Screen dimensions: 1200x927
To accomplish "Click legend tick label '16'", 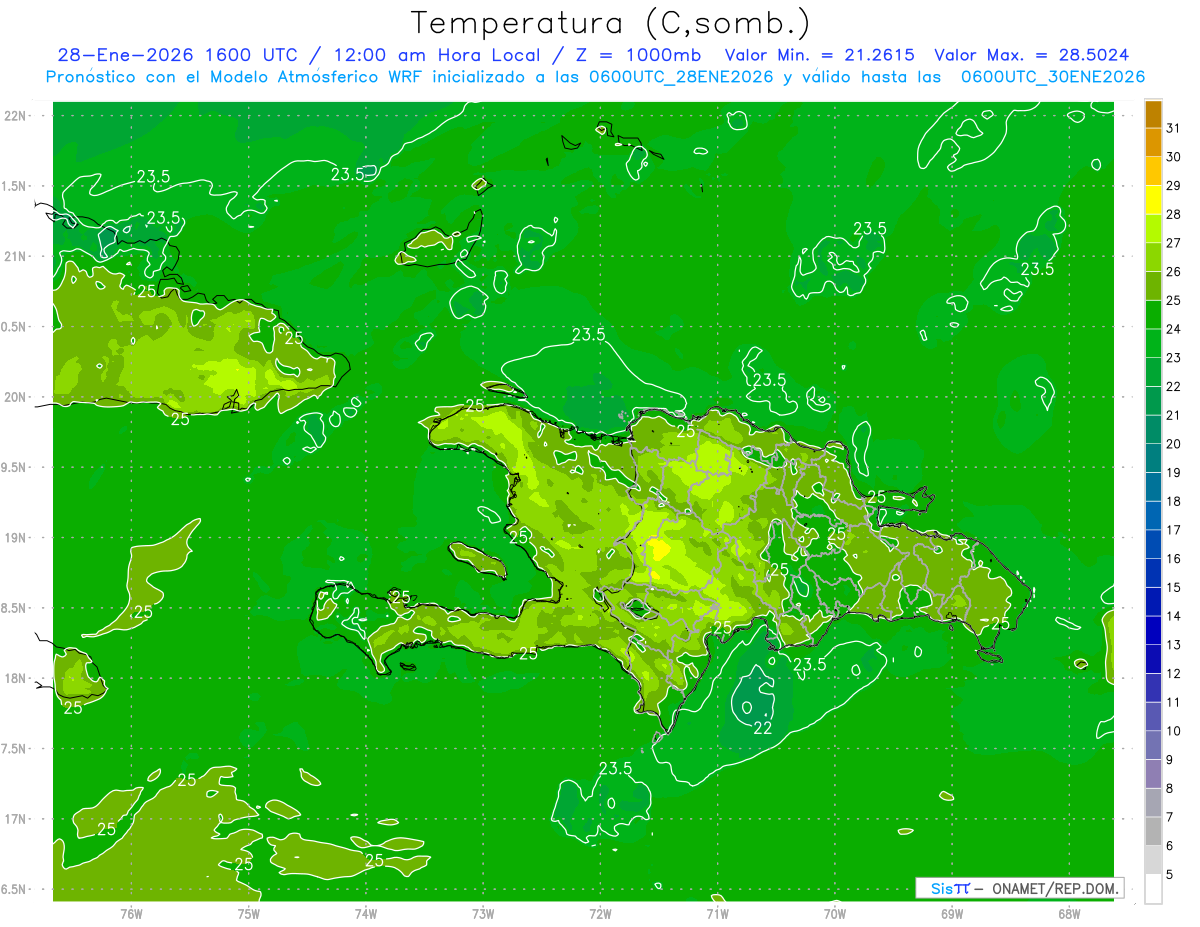I will [1174, 559].
